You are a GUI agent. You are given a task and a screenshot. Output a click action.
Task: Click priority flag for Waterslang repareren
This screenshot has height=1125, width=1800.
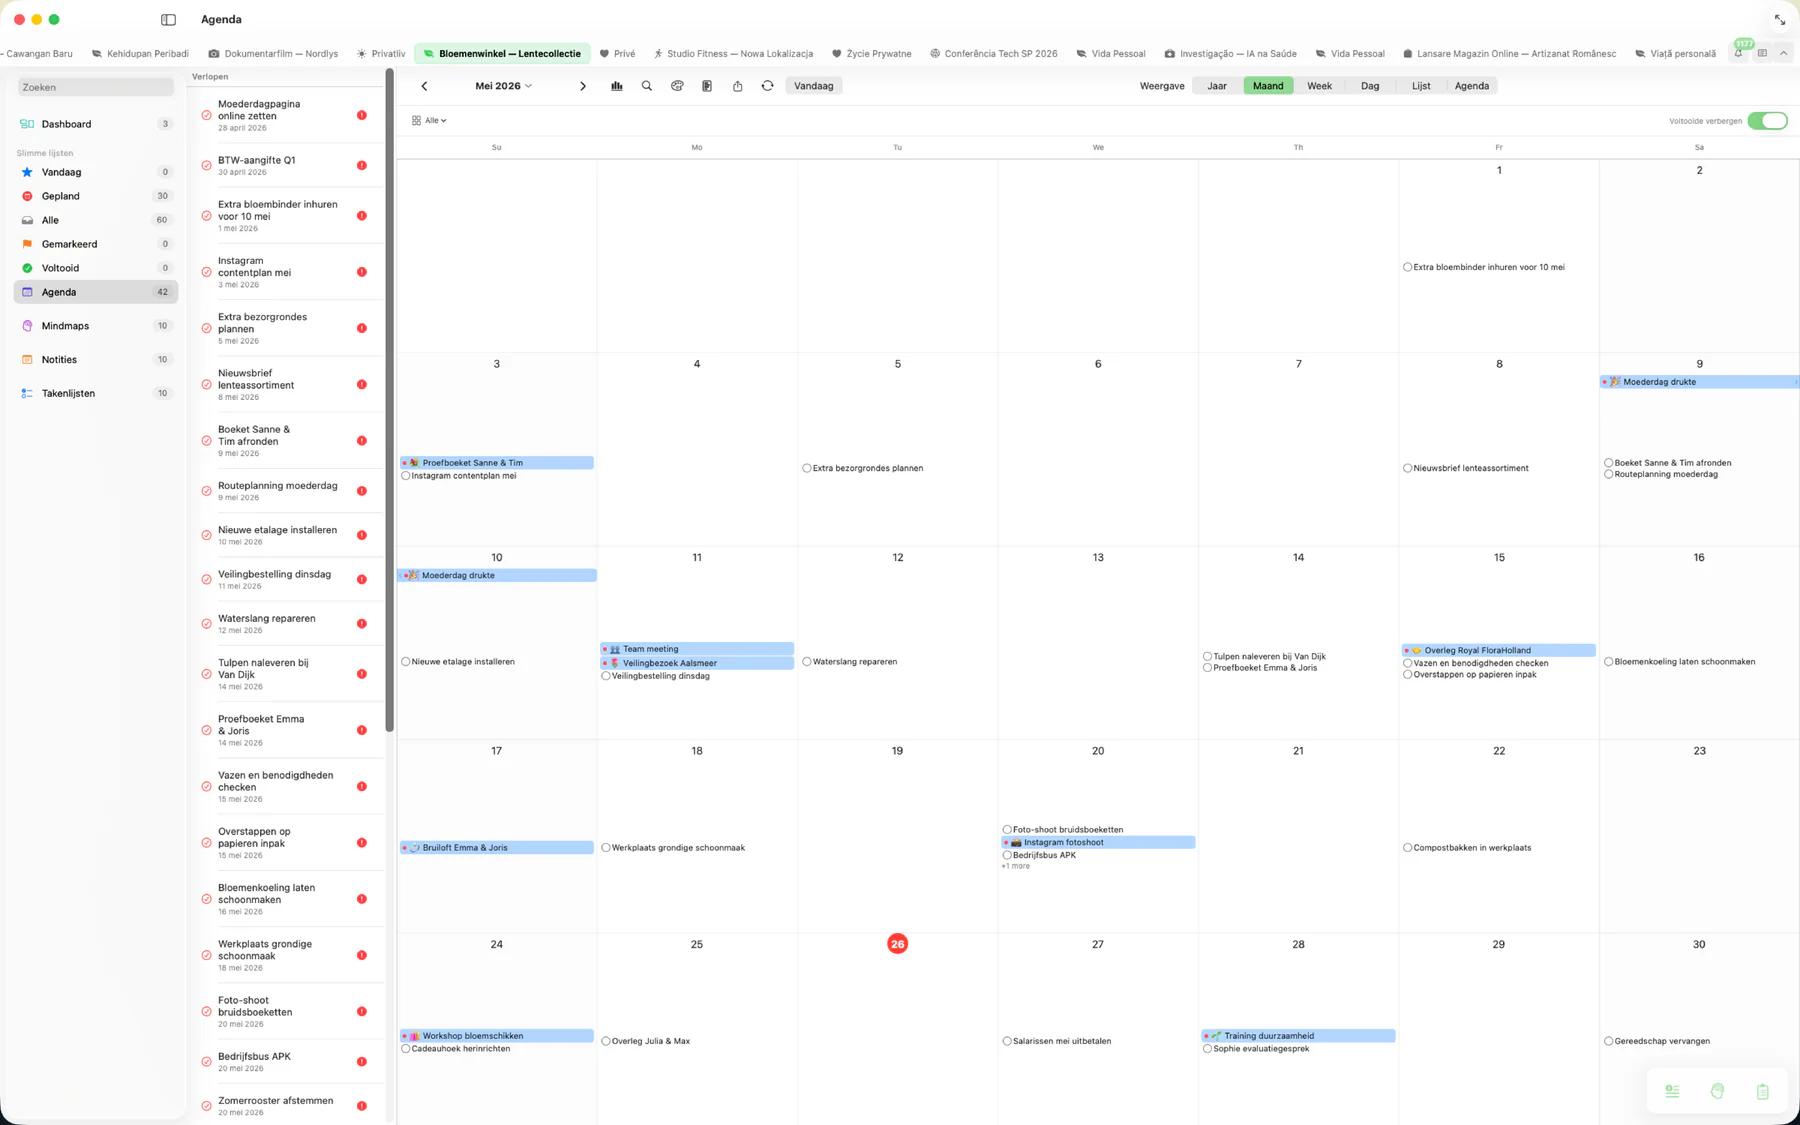362,624
